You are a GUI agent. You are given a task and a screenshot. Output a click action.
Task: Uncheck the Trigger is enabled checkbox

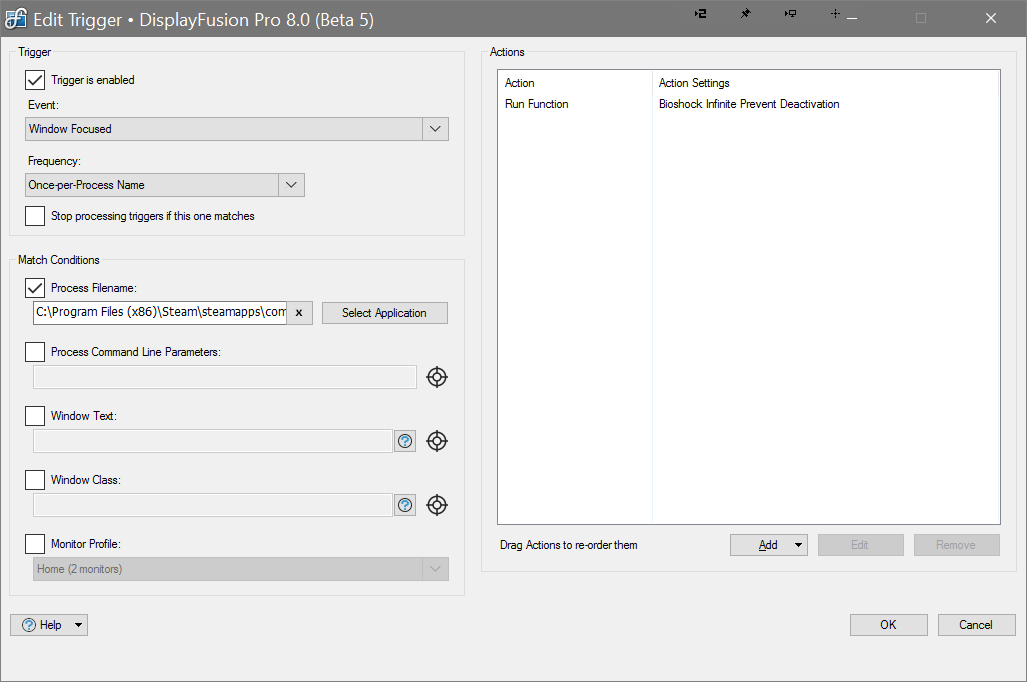pyautogui.click(x=35, y=80)
